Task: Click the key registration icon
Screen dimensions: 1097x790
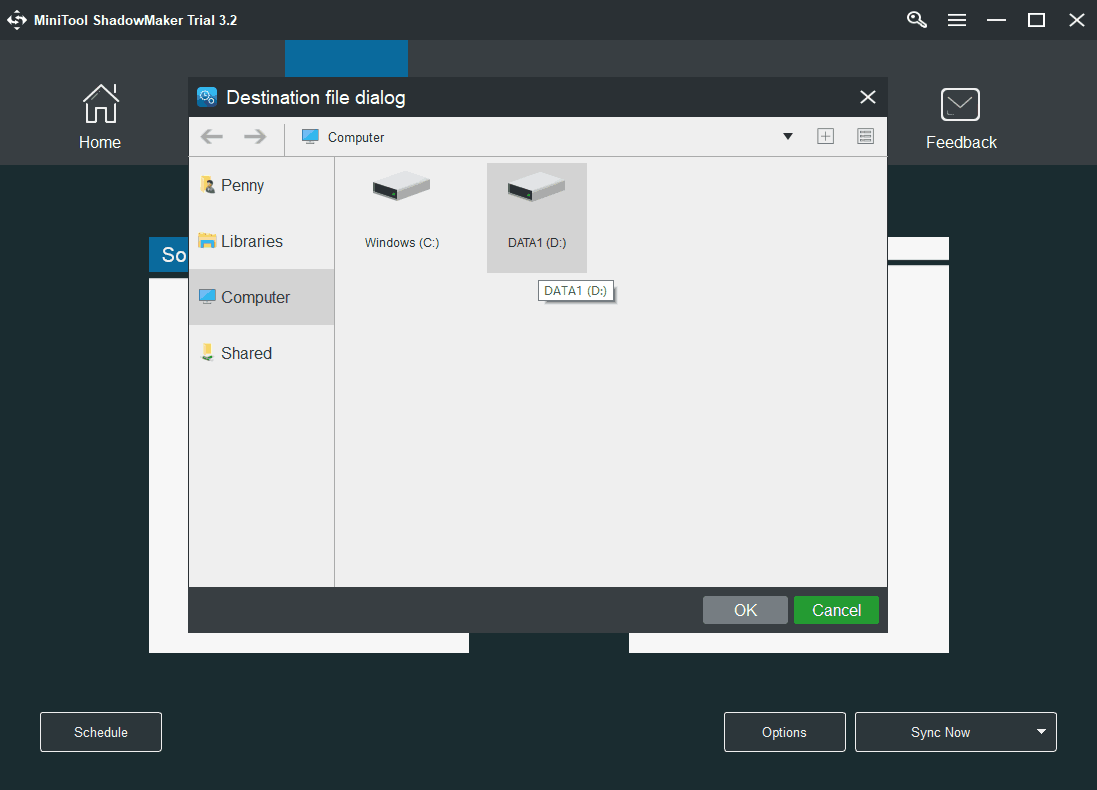Action: (916, 20)
